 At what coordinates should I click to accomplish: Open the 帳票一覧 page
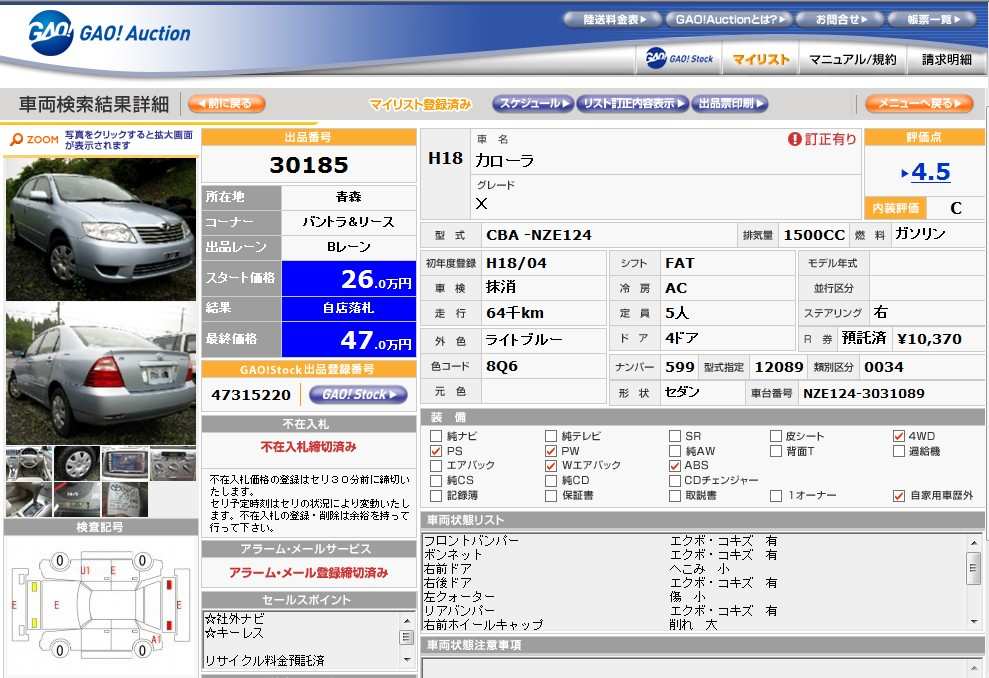932,20
